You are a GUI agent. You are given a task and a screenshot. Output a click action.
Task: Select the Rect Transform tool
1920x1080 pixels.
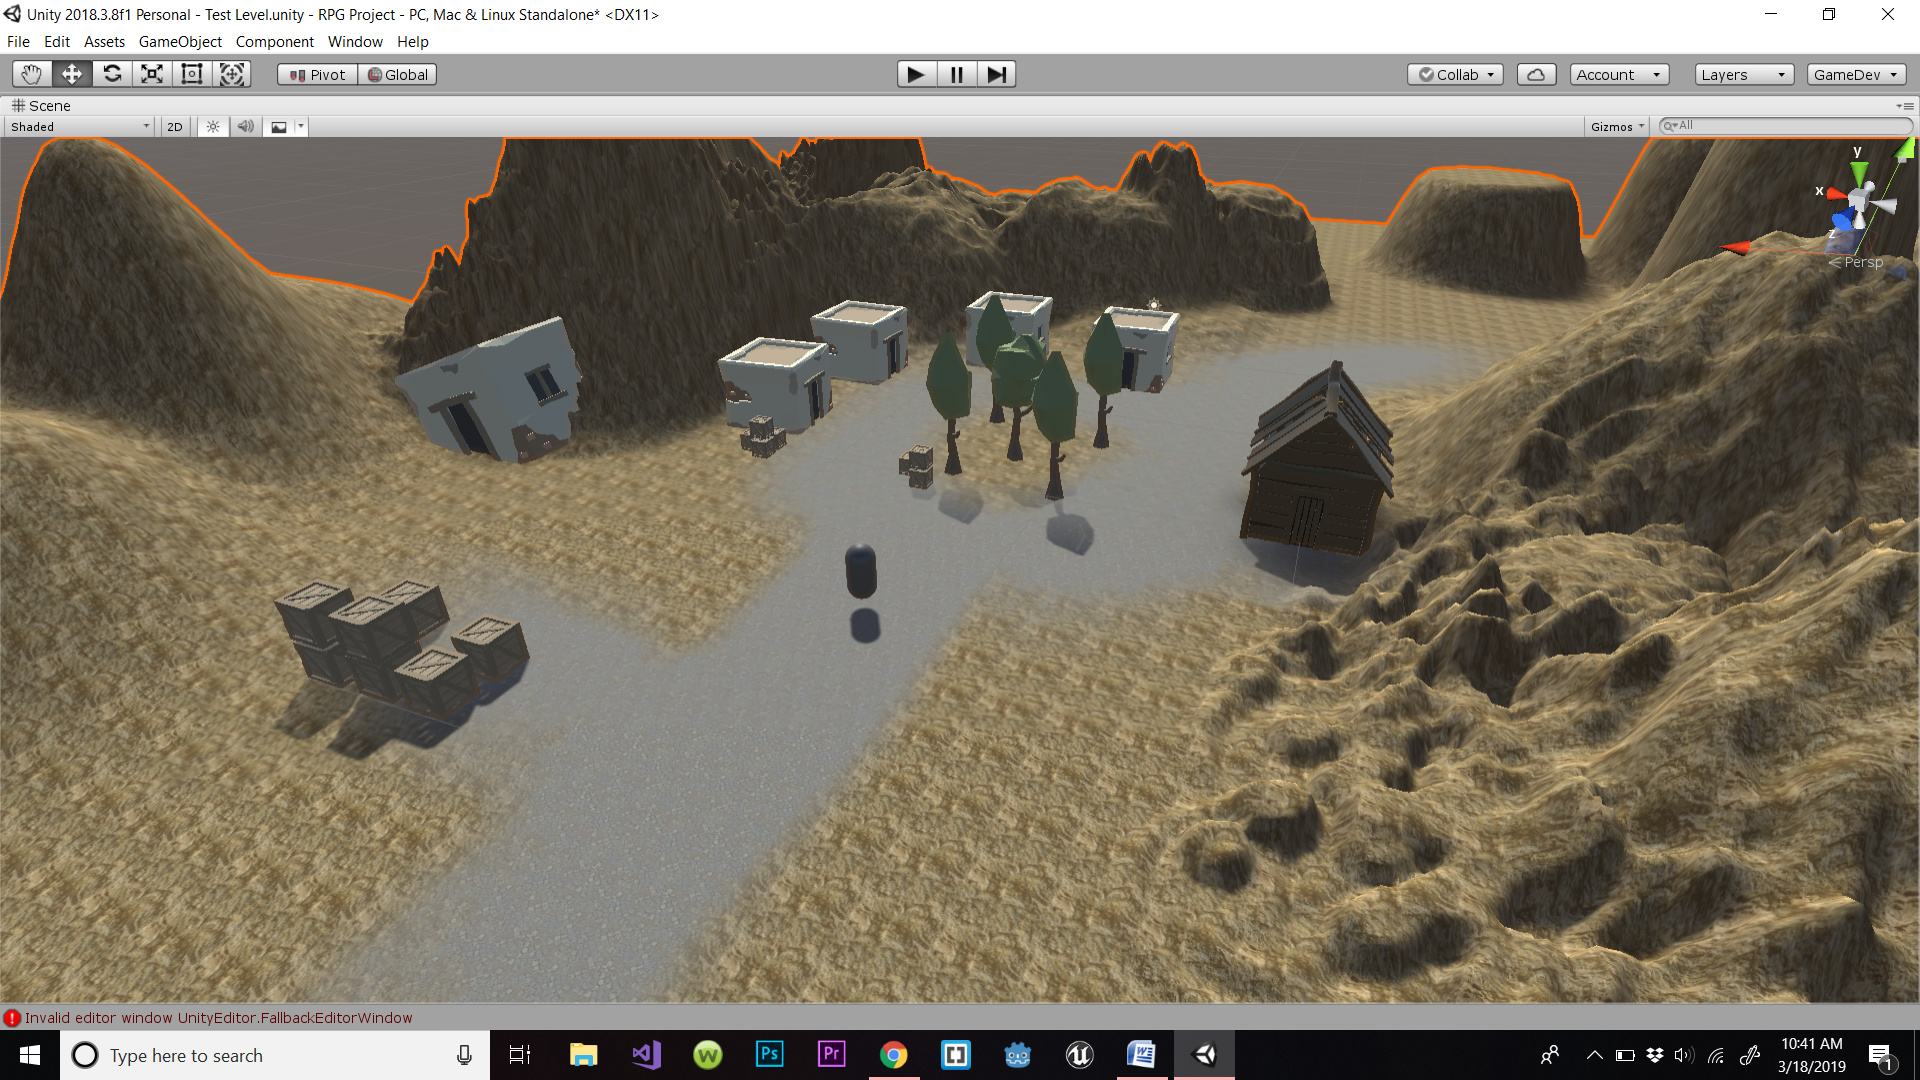click(x=191, y=73)
